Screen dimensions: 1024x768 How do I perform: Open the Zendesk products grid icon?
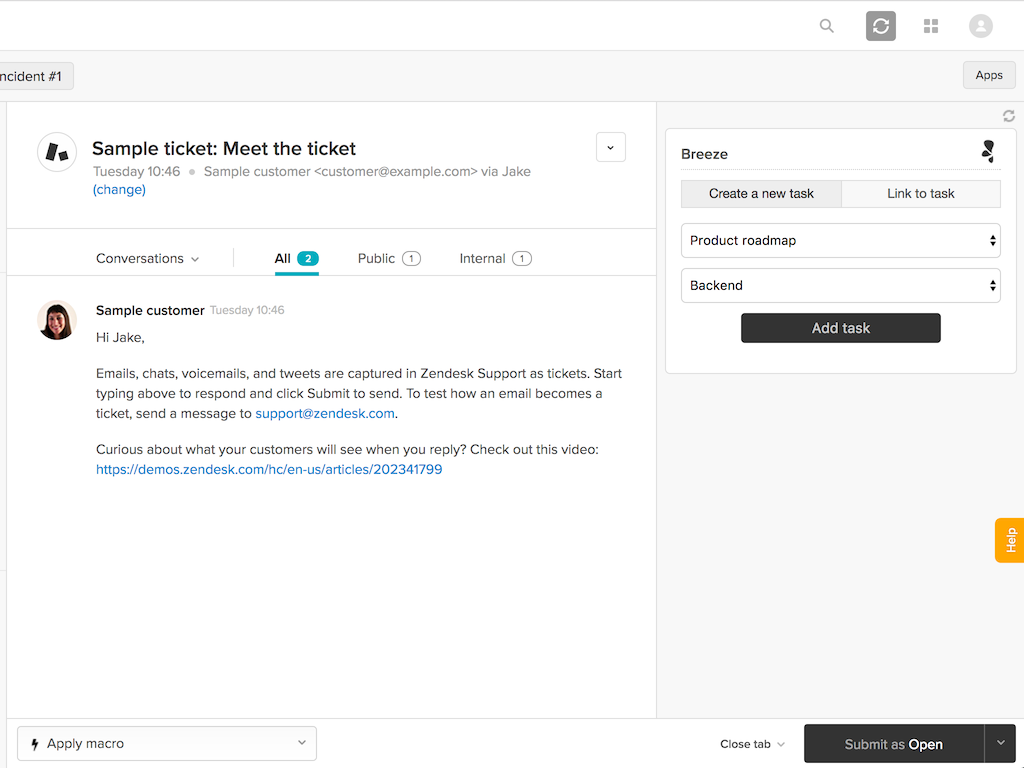tap(931, 26)
